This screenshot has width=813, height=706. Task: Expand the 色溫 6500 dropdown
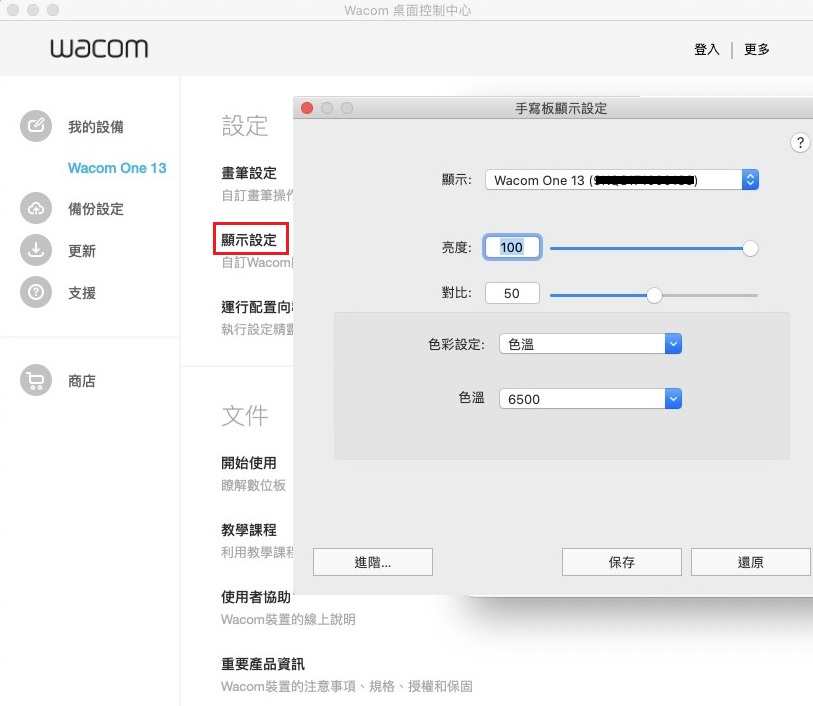(590, 399)
